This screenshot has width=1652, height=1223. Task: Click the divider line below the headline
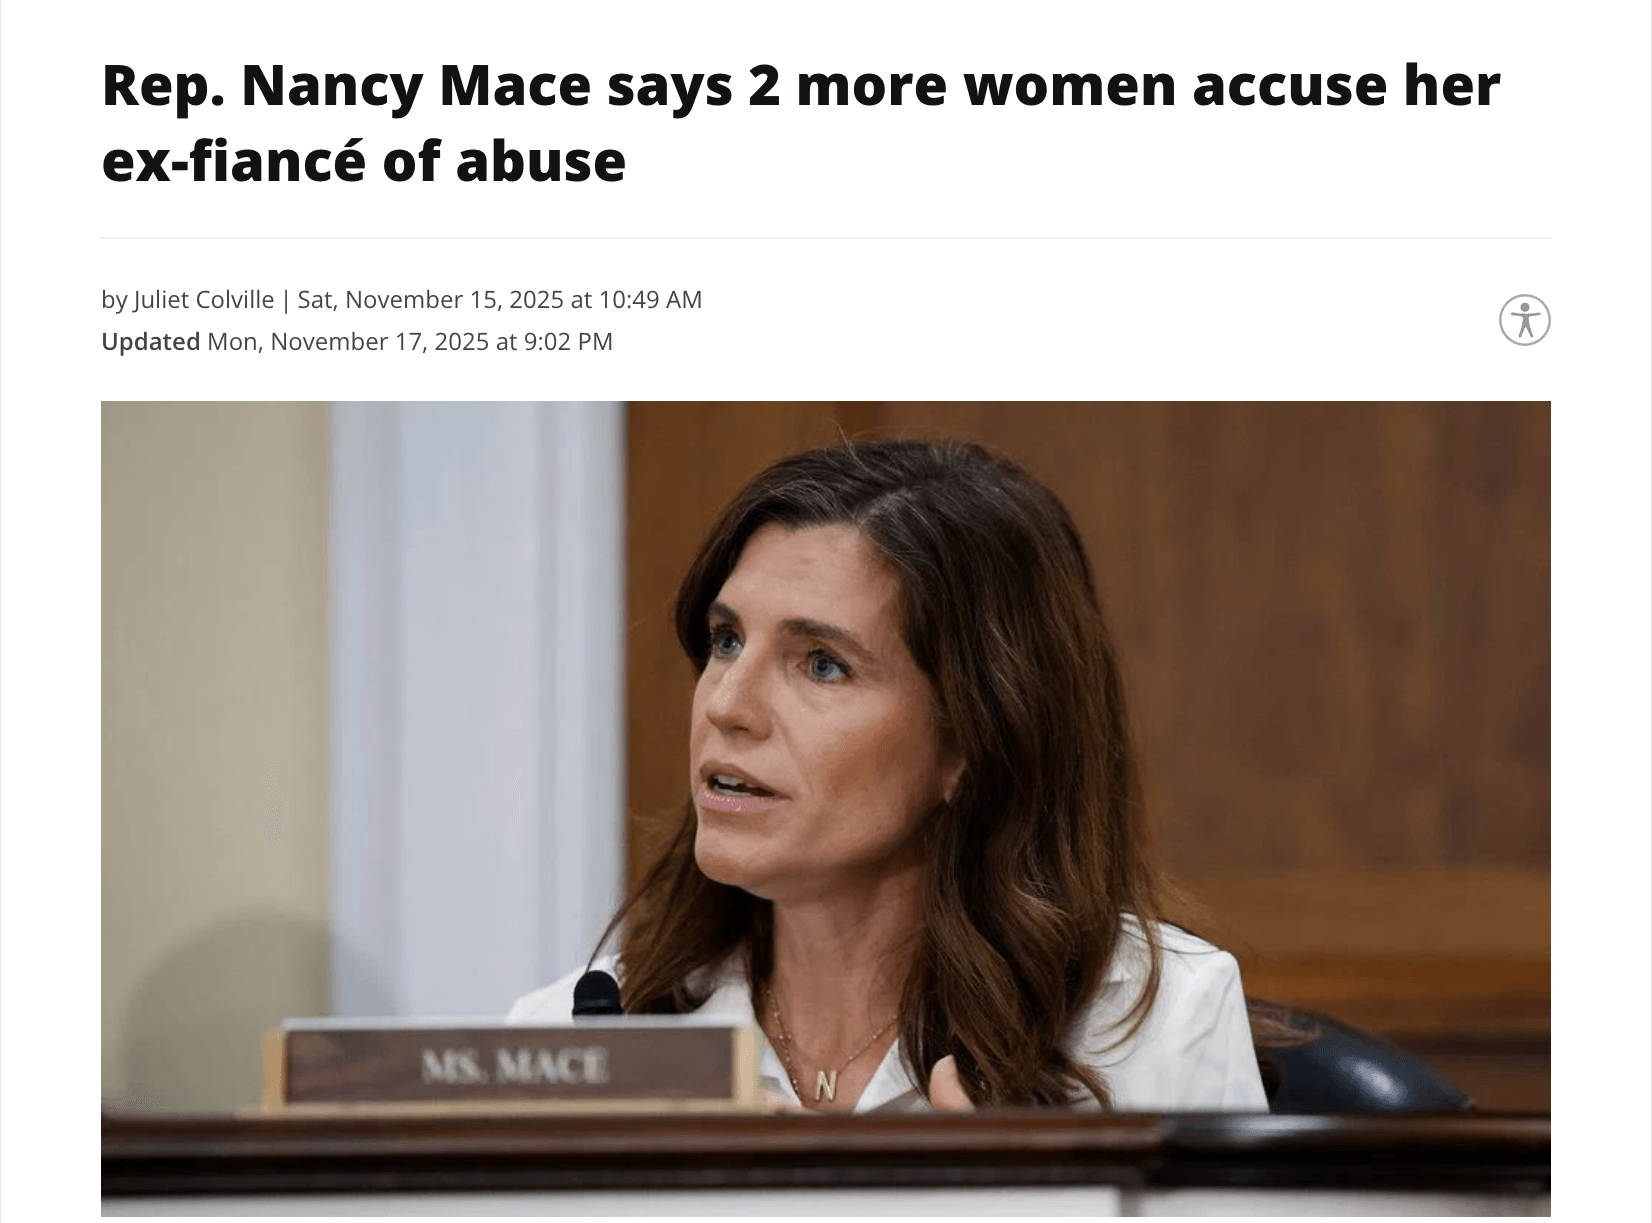click(x=826, y=238)
